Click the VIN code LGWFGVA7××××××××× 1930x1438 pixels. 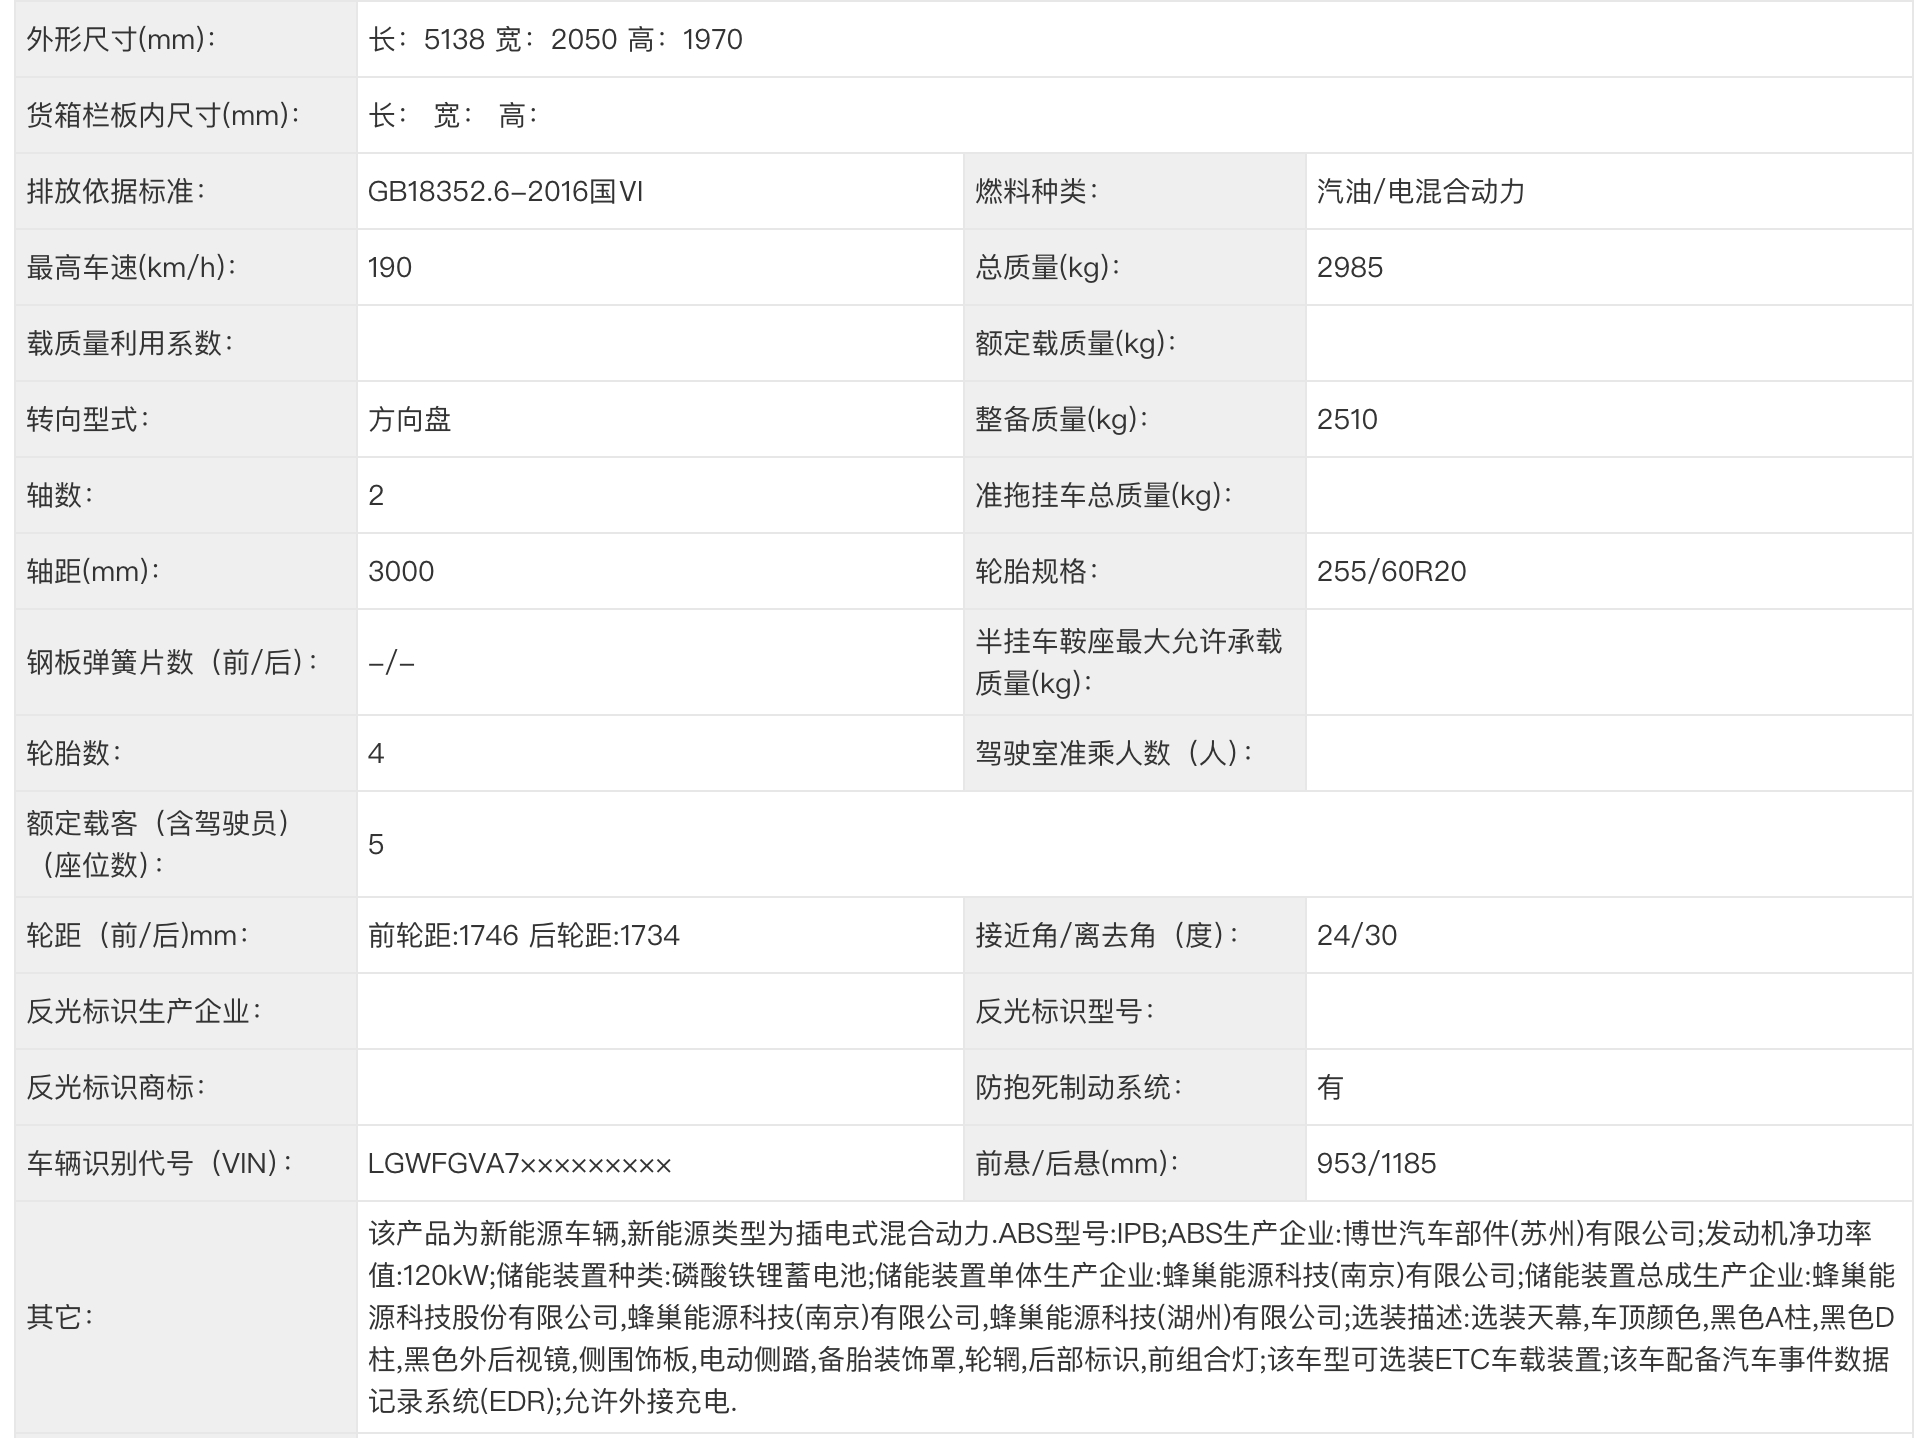click(x=519, y=1163)
